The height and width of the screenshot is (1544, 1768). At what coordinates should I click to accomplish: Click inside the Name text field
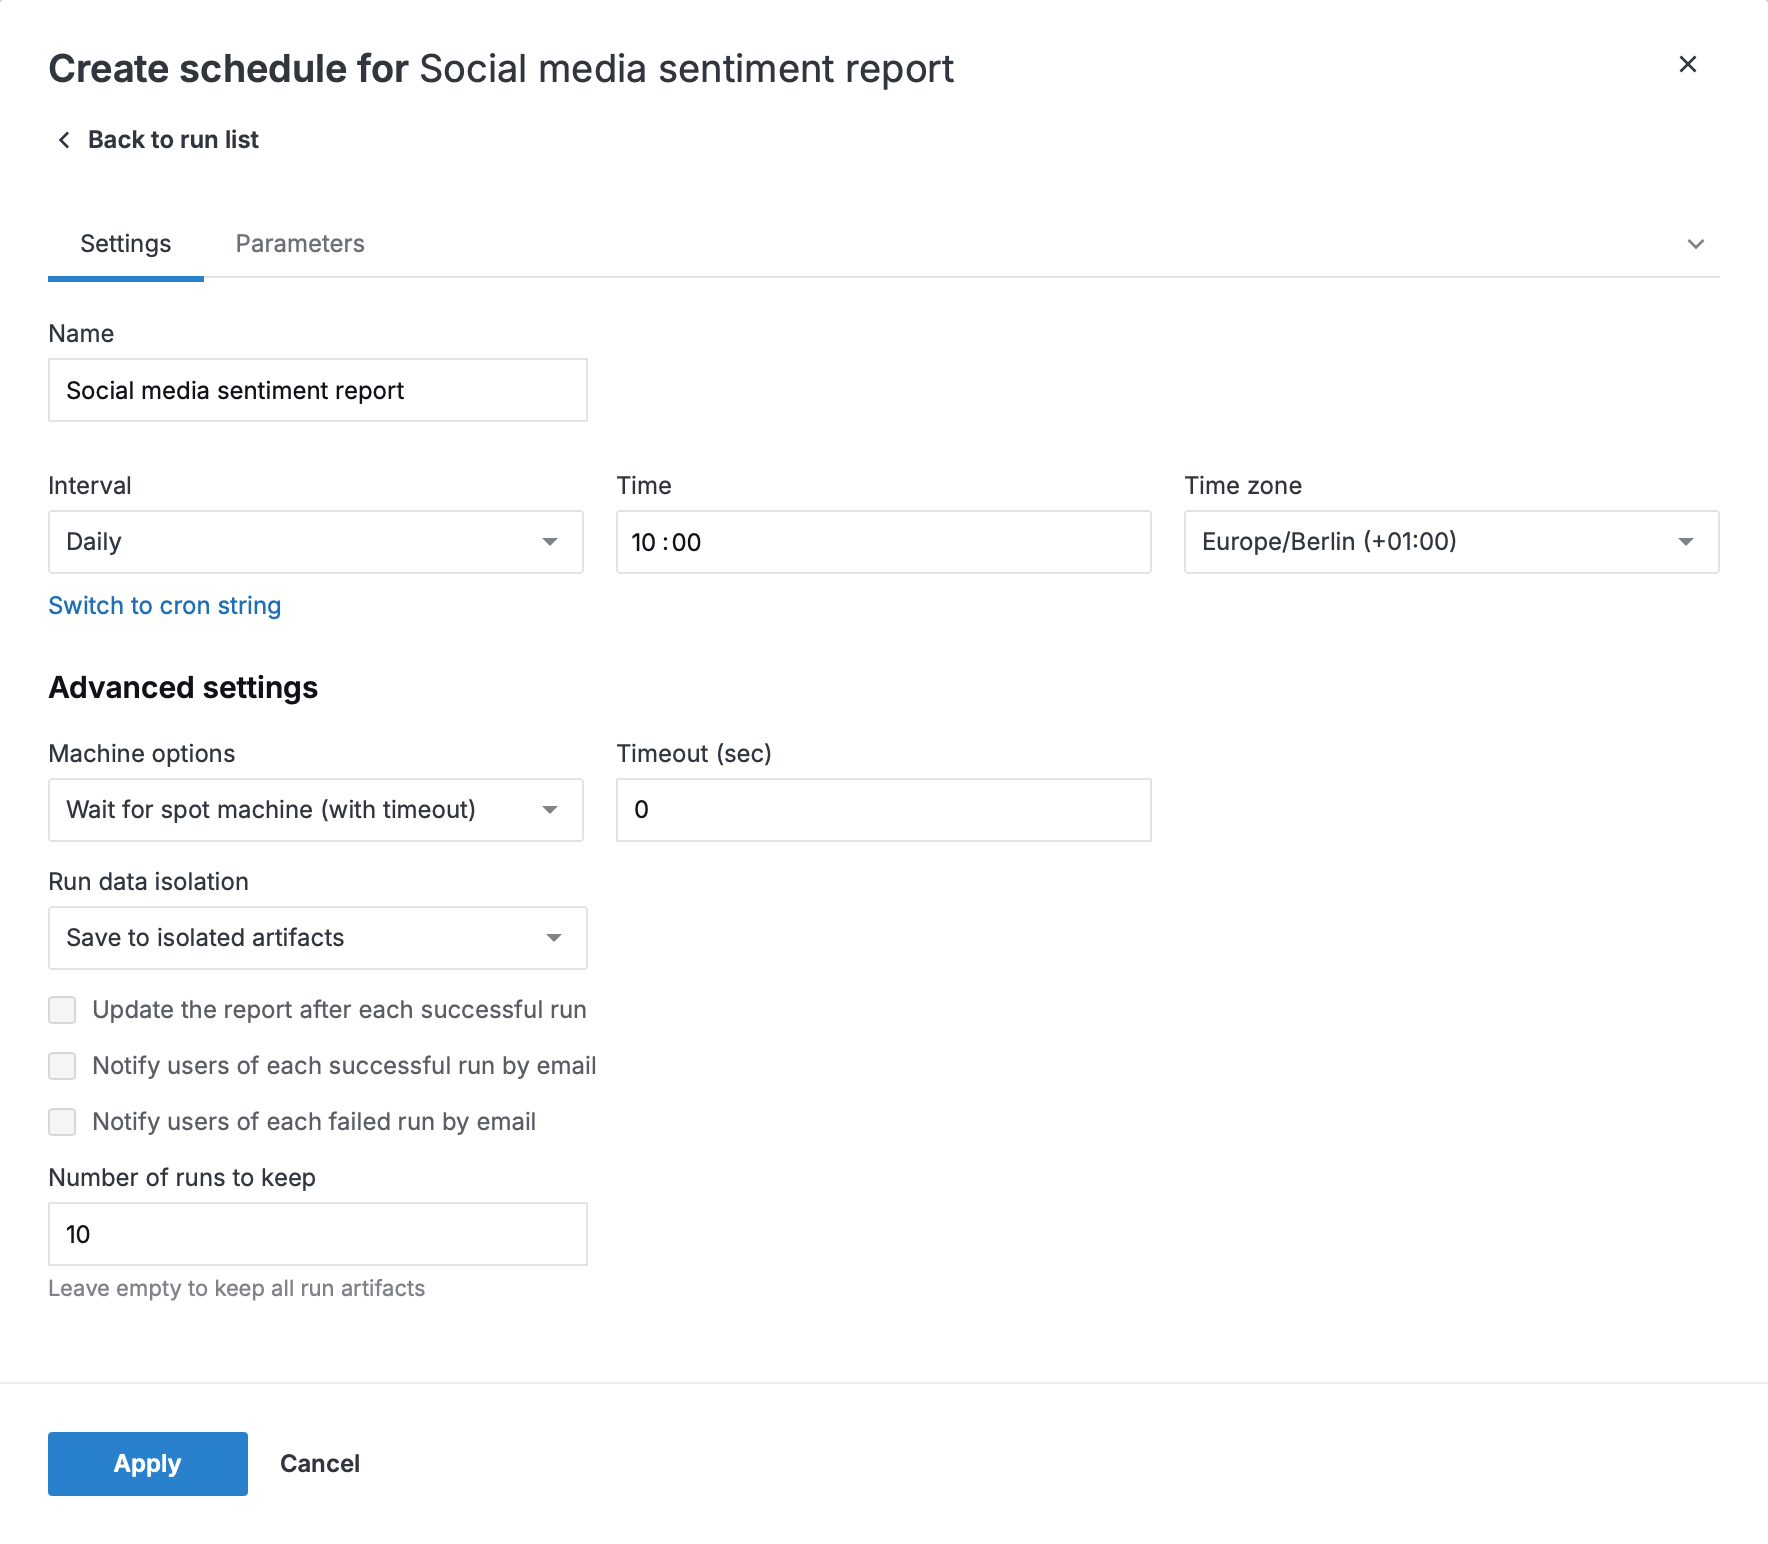[x=317, y=390]
